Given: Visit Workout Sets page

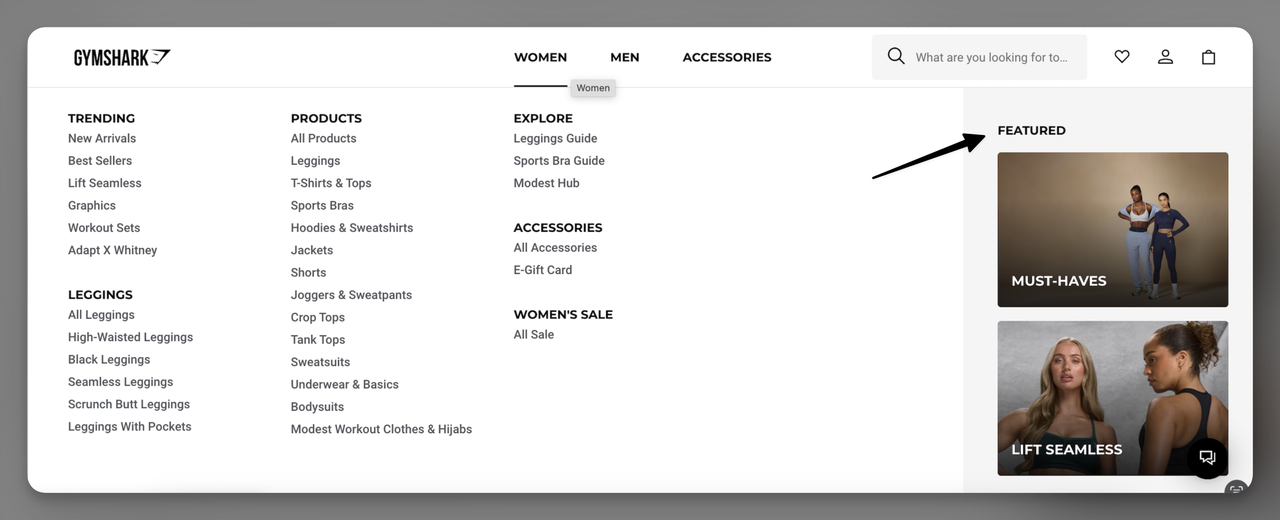Looking at the screenshot, I should tap(104, 228).
